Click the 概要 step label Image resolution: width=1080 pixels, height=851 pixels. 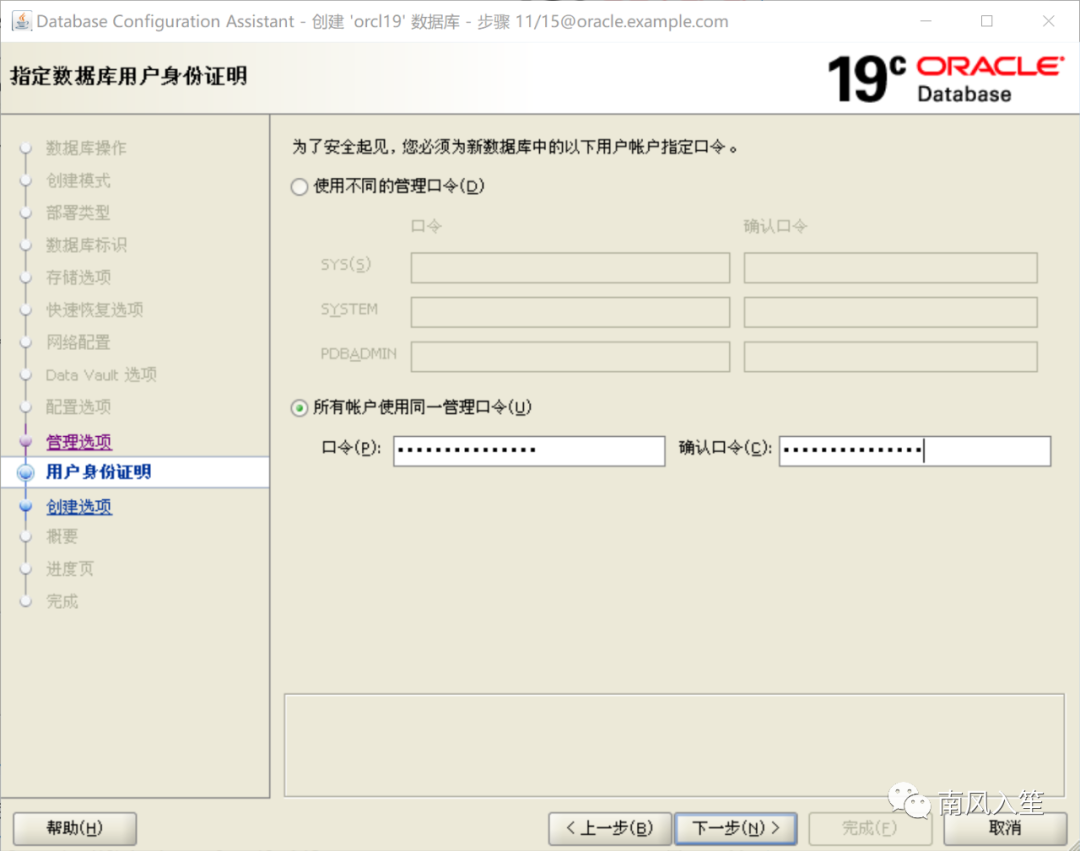pos(62,536)
